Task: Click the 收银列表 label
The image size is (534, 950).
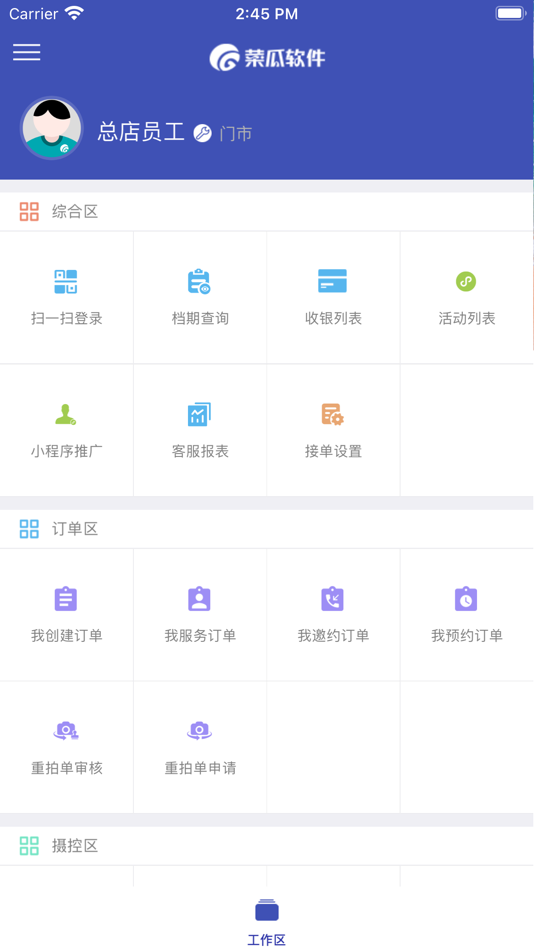Action: tap(333, 318)
